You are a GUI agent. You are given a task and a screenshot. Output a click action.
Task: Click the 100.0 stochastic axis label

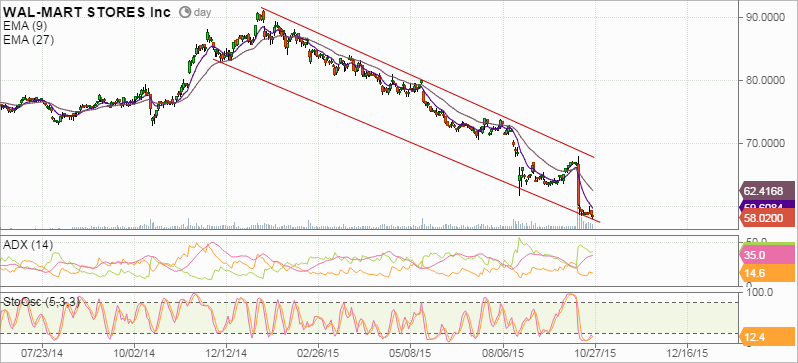click(759, 292)
